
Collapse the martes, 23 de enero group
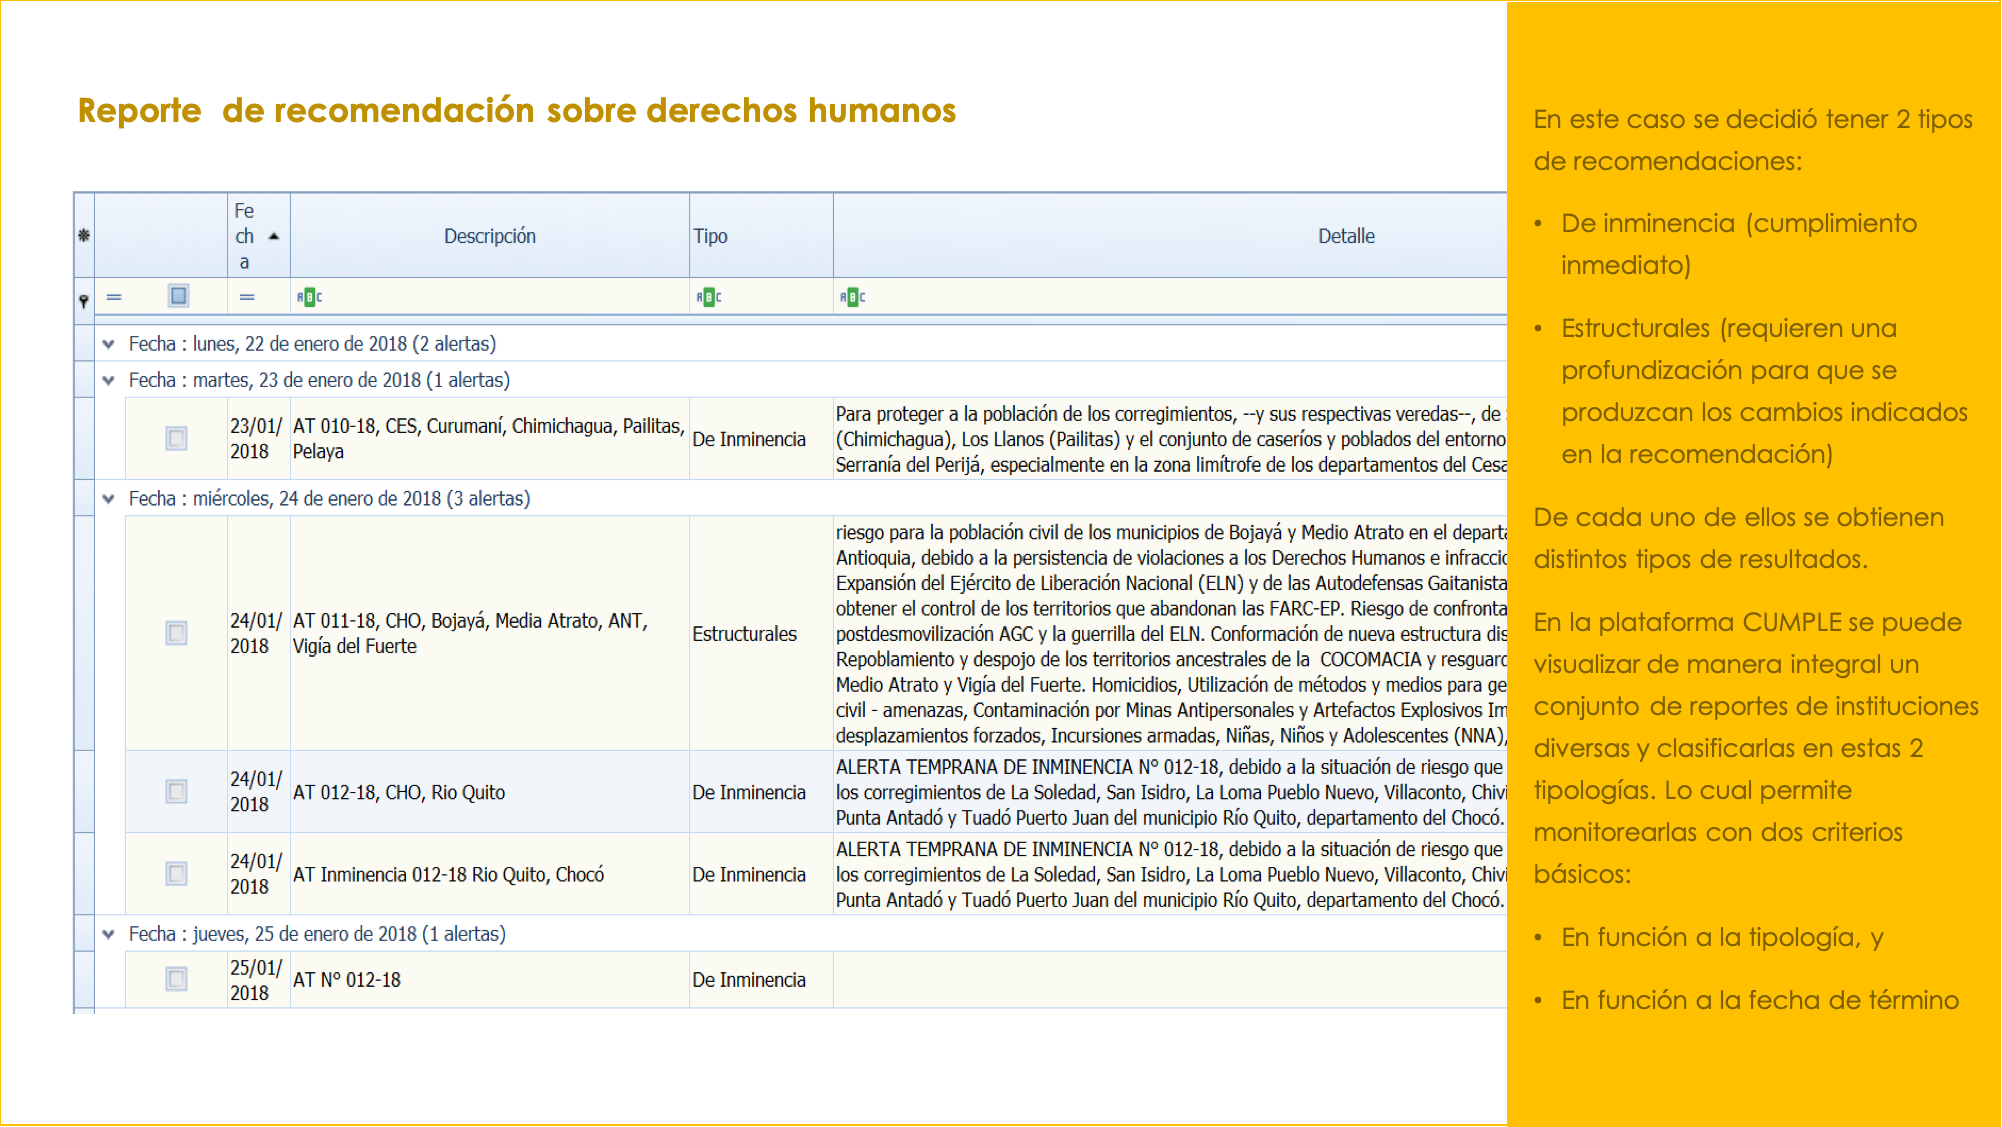109,380
